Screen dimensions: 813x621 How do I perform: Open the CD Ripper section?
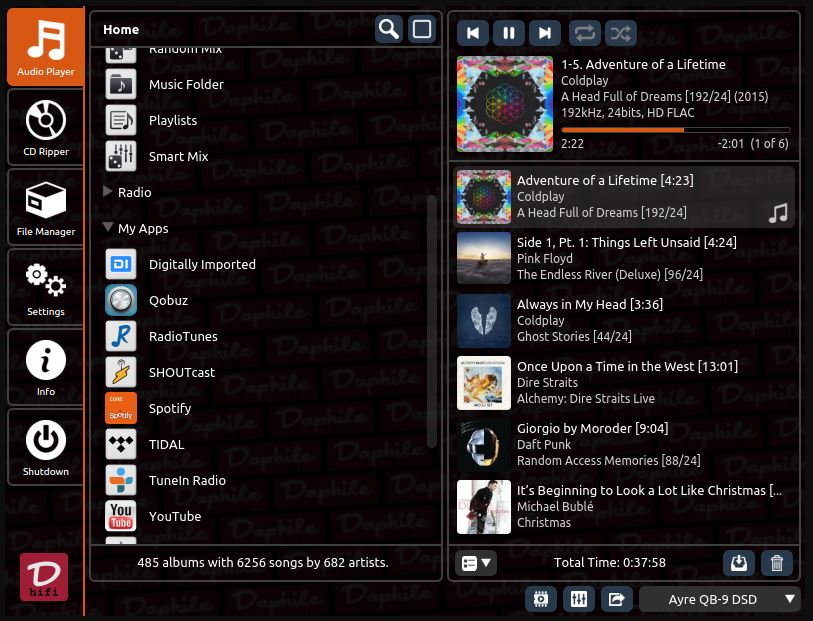[x=46, y=128]
